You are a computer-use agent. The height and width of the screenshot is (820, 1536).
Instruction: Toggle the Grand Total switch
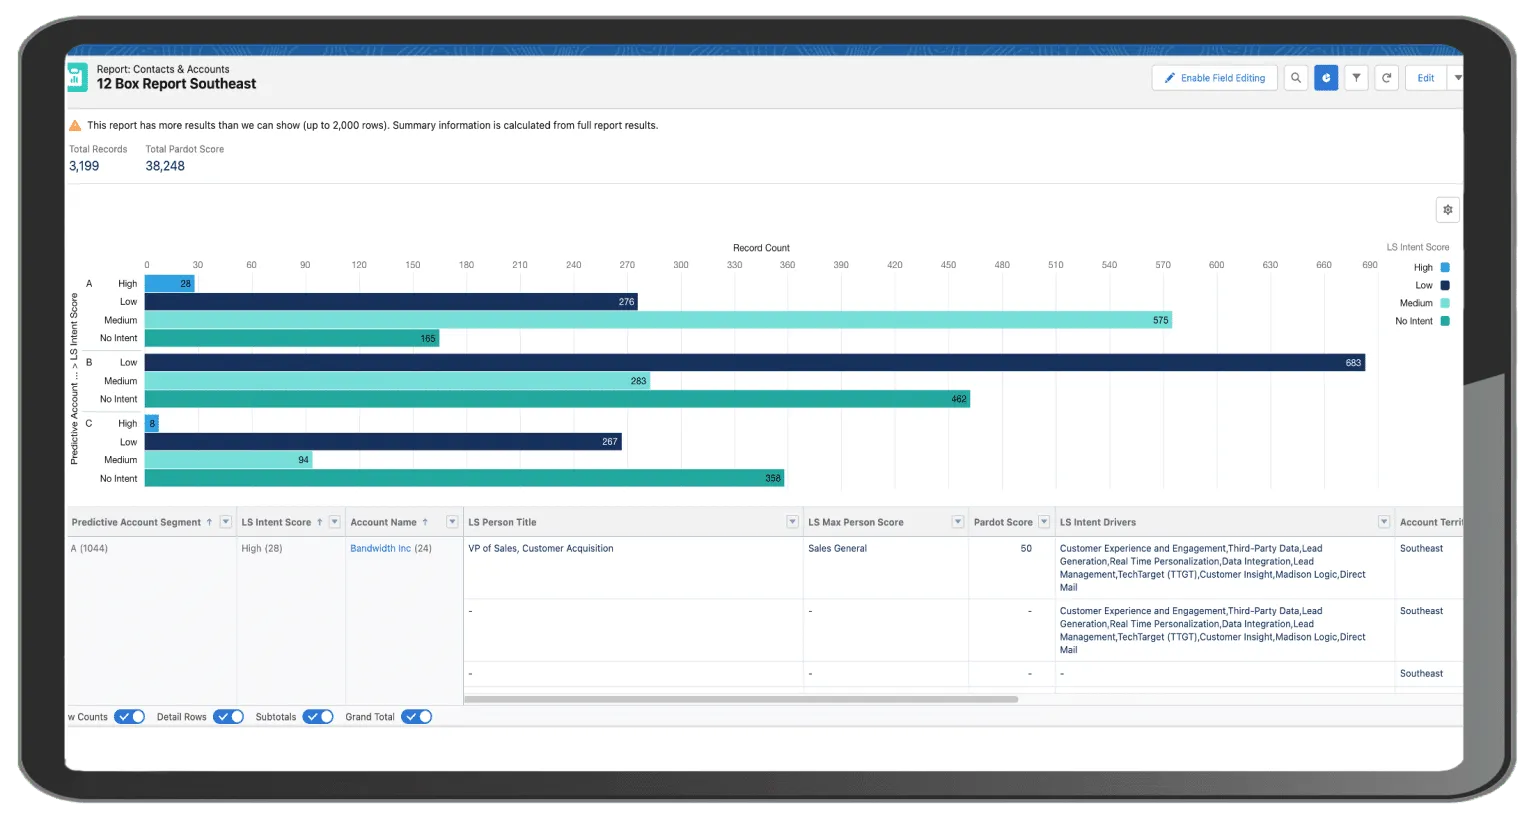416,717
